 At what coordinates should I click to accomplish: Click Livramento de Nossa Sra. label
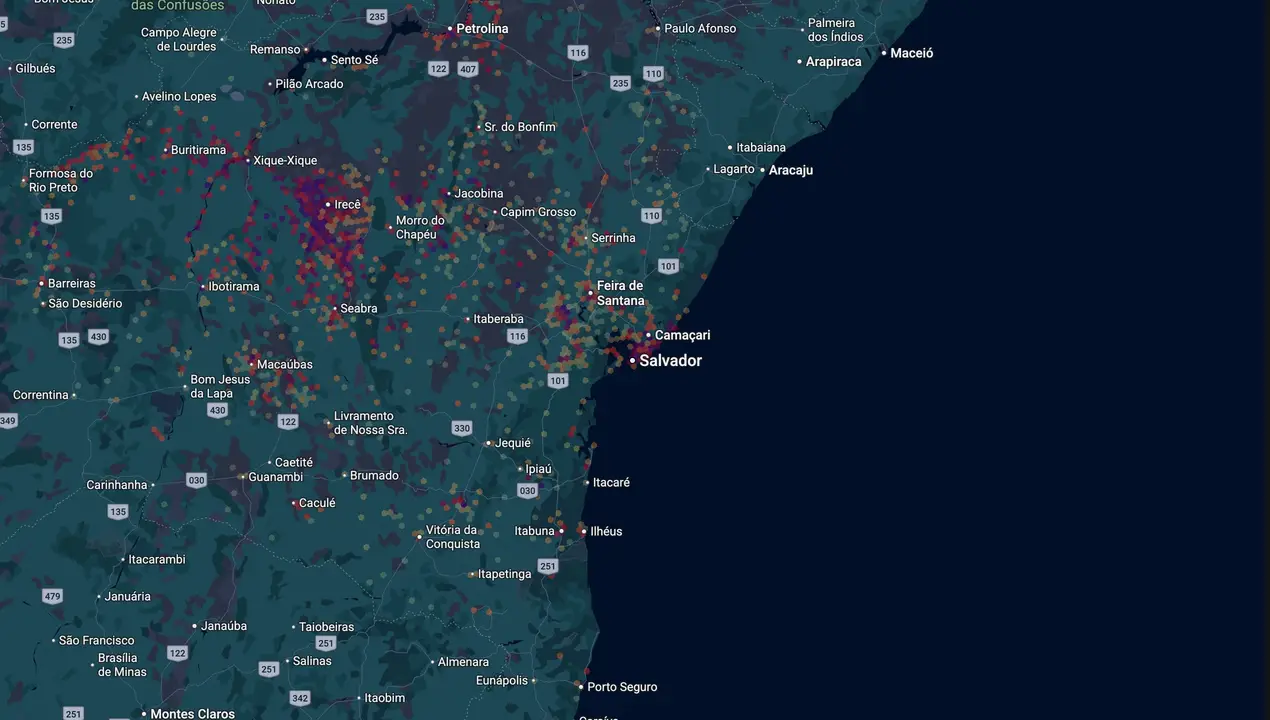371,423
